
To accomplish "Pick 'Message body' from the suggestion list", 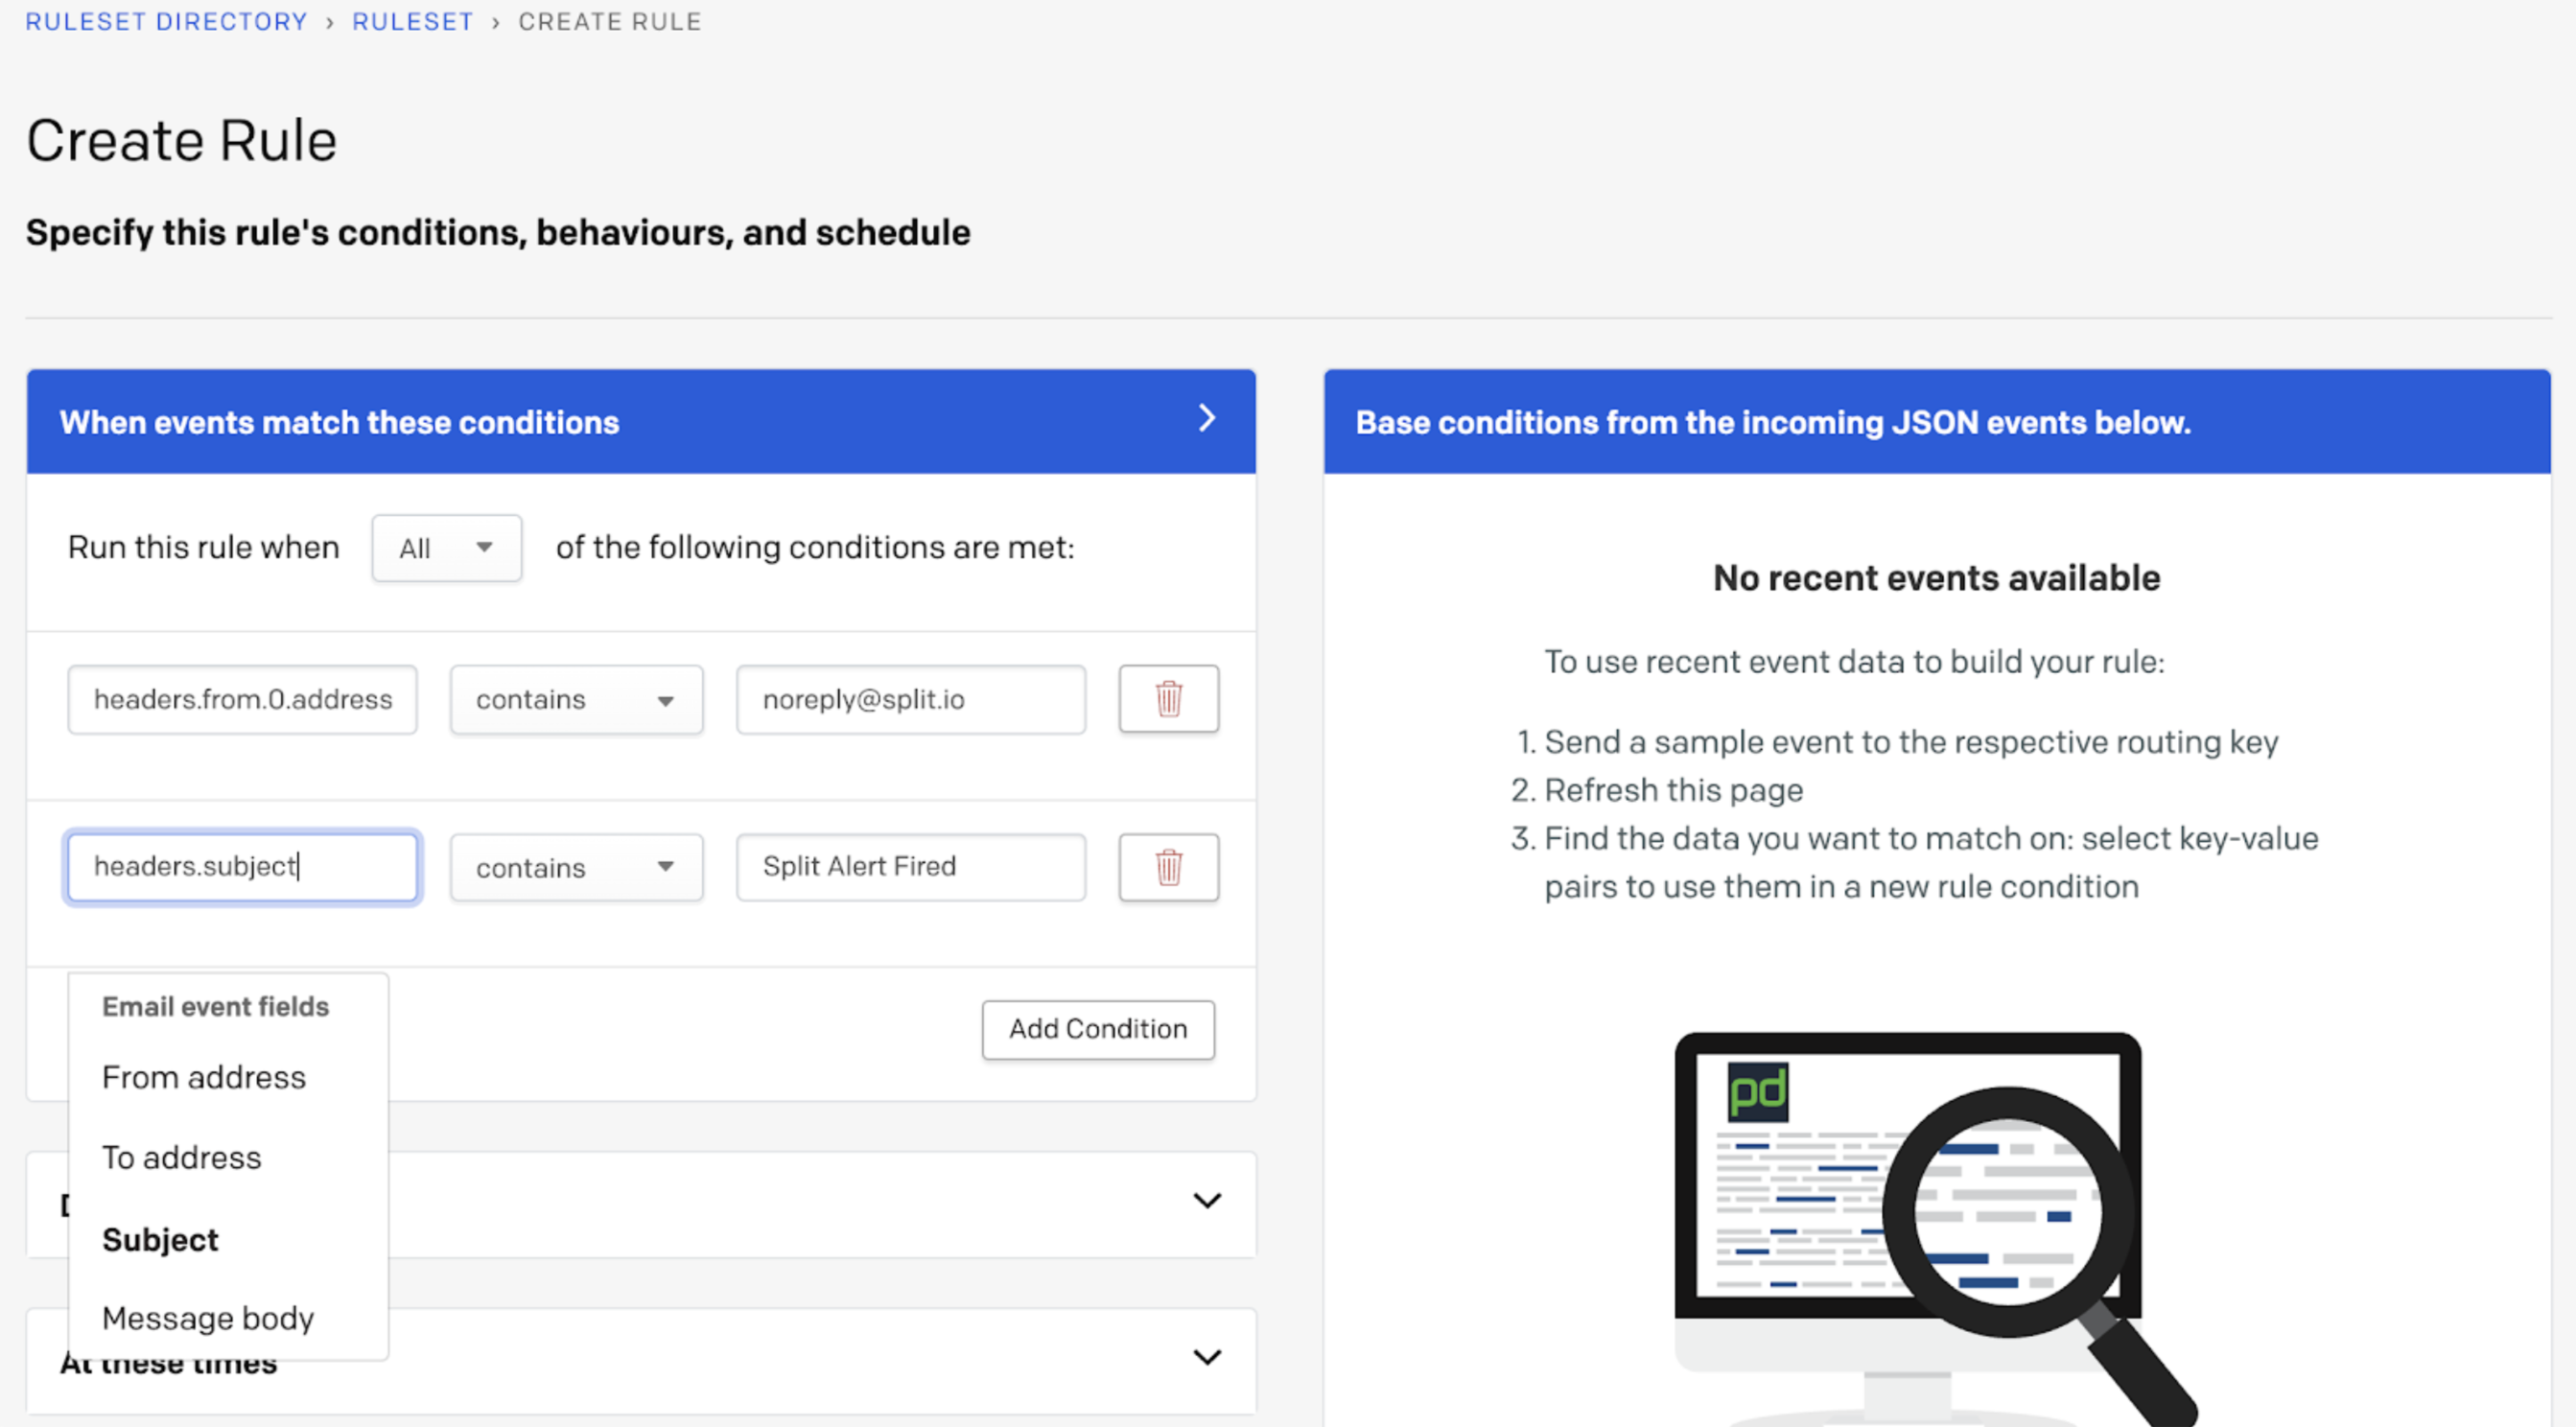I will point(208,1318).
